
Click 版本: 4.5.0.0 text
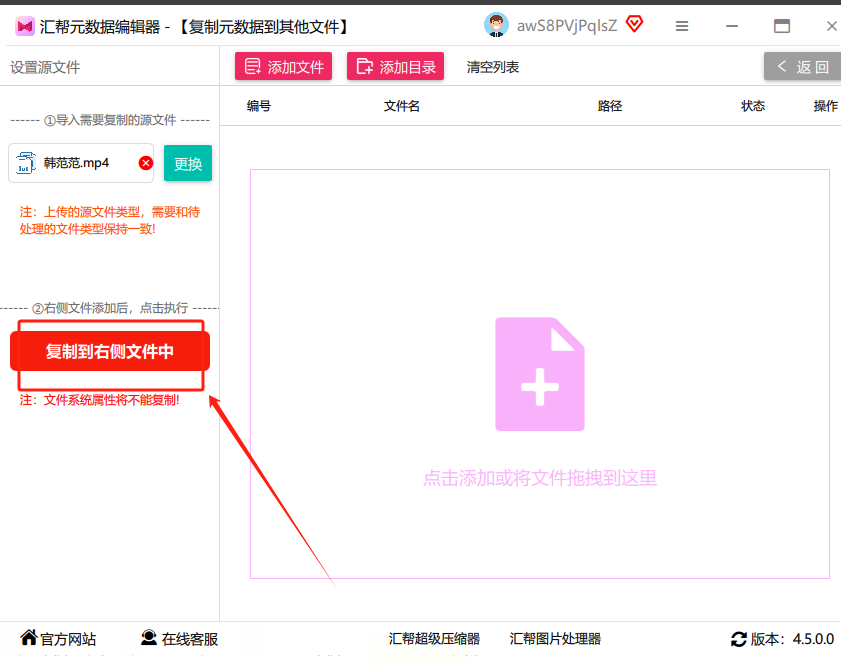(x=792, y=639)
